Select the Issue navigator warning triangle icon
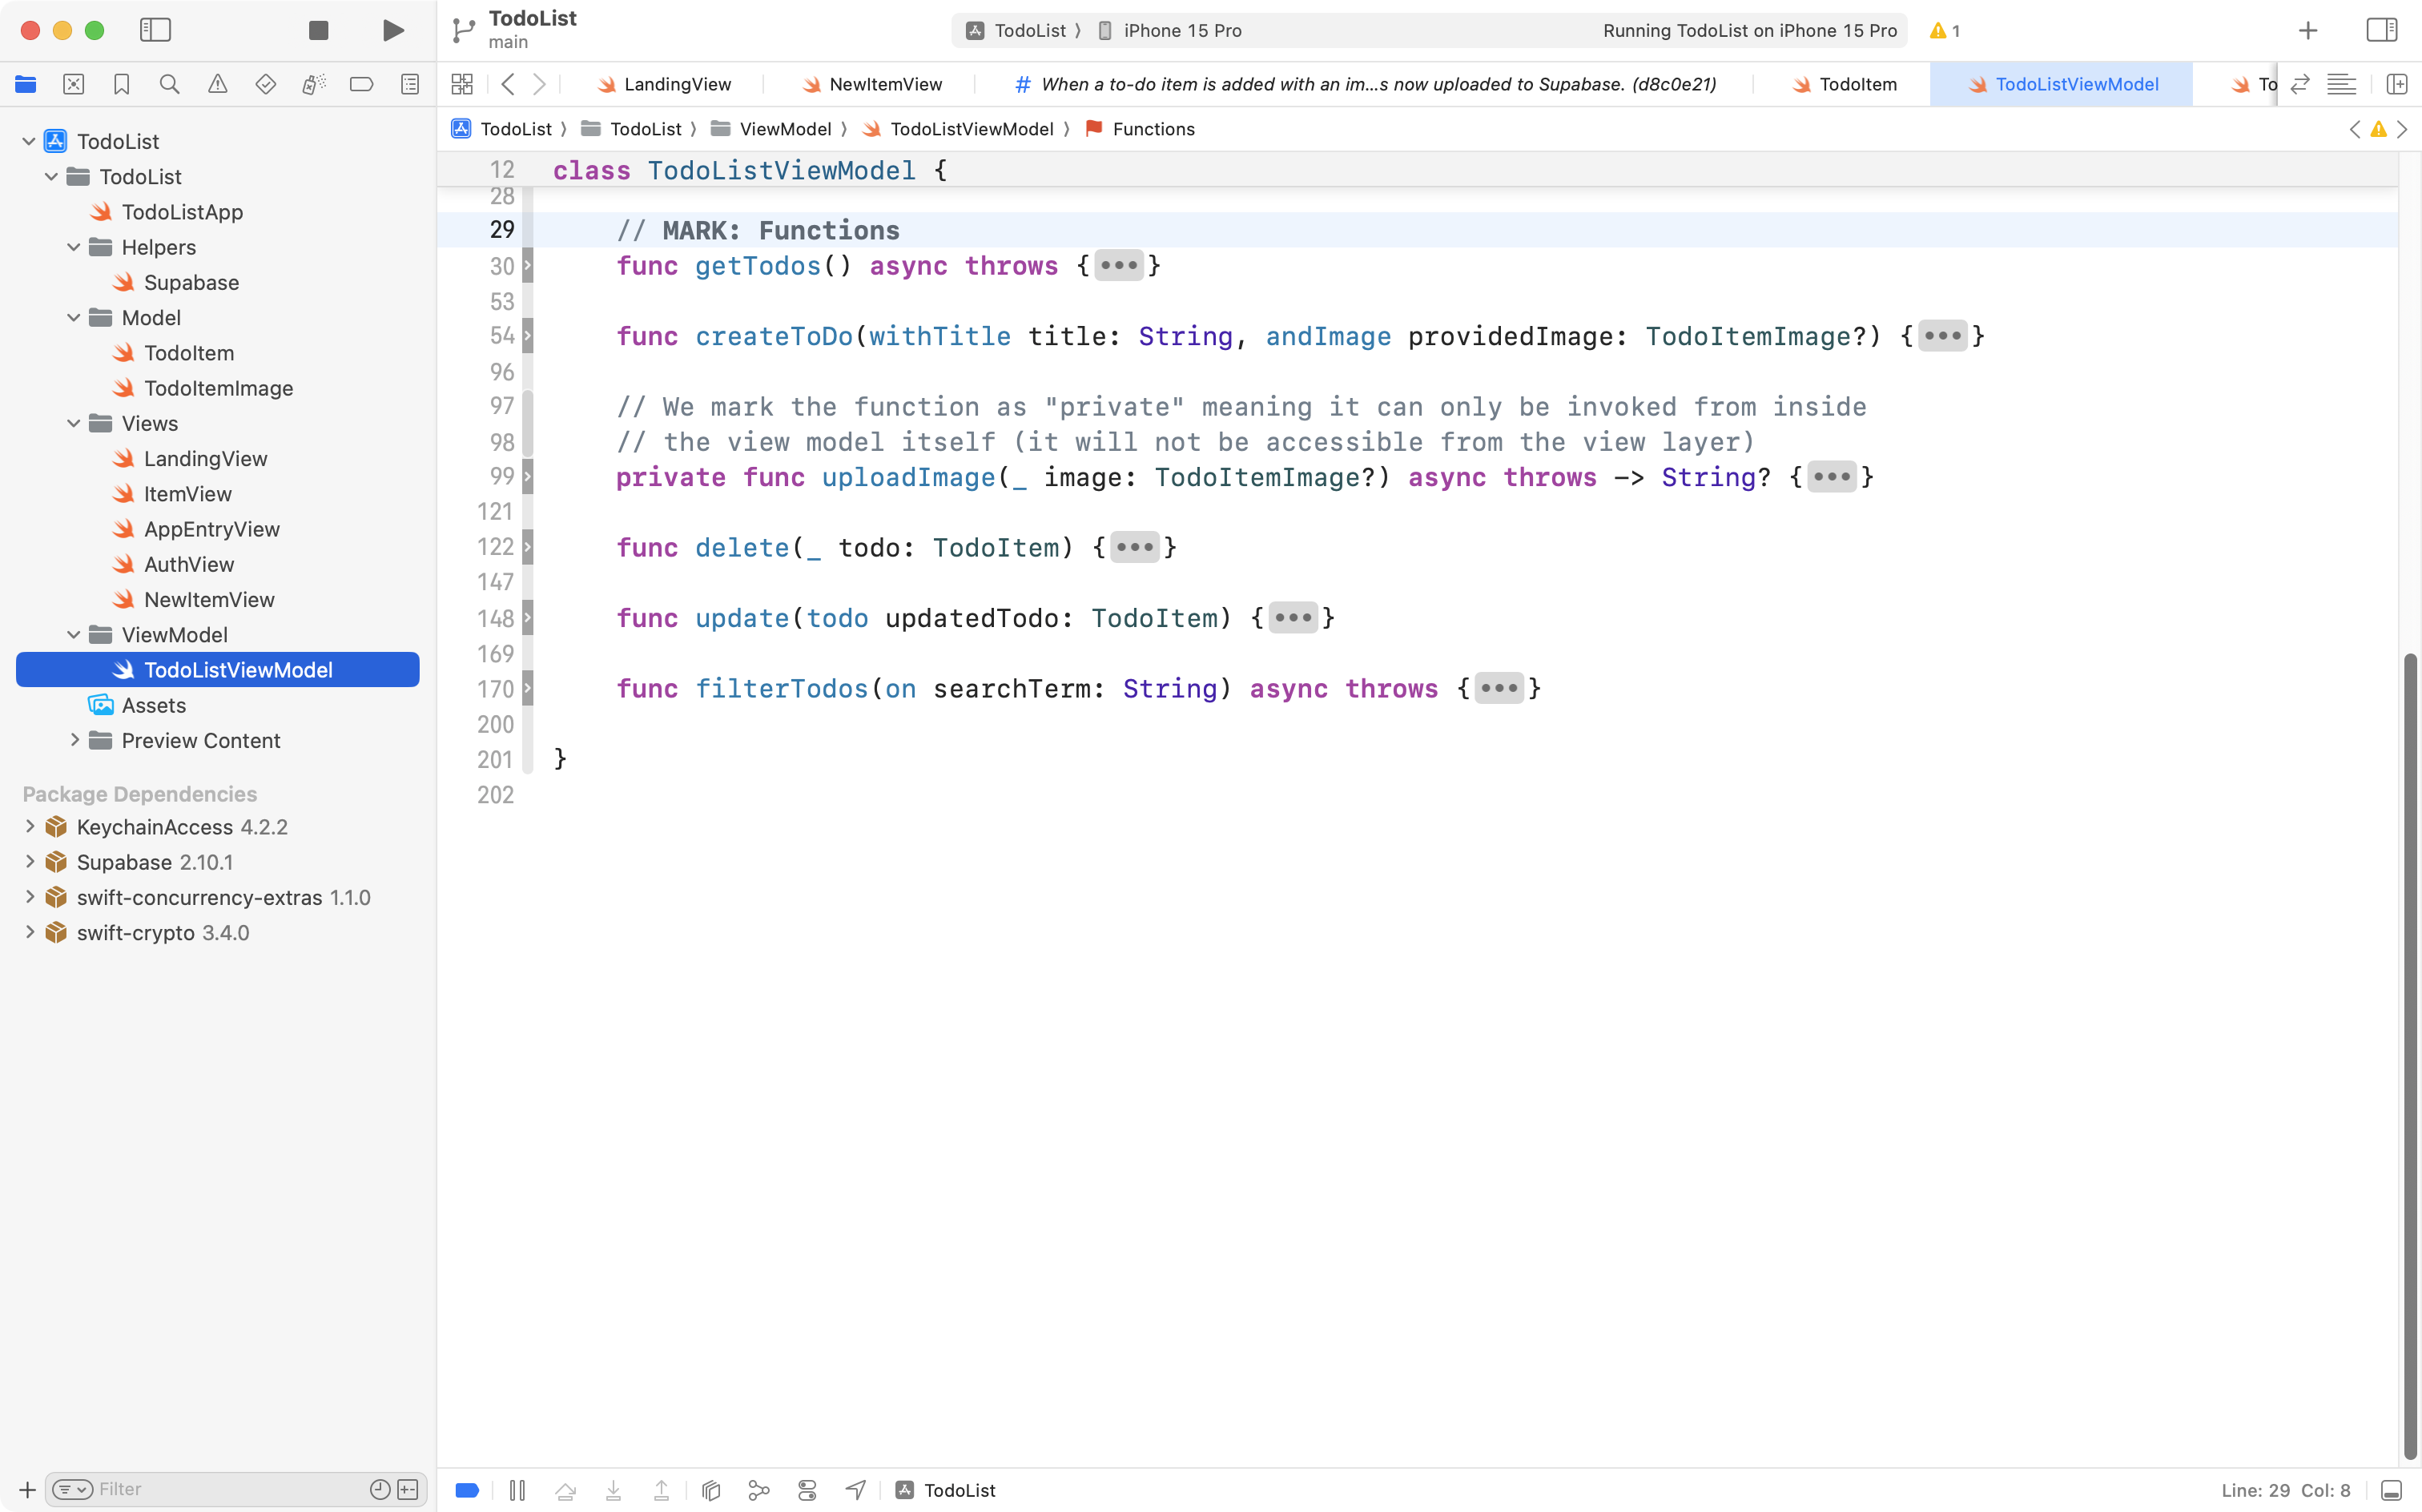This screenshot has width=2422, height=1512. [x=217, y=84]
